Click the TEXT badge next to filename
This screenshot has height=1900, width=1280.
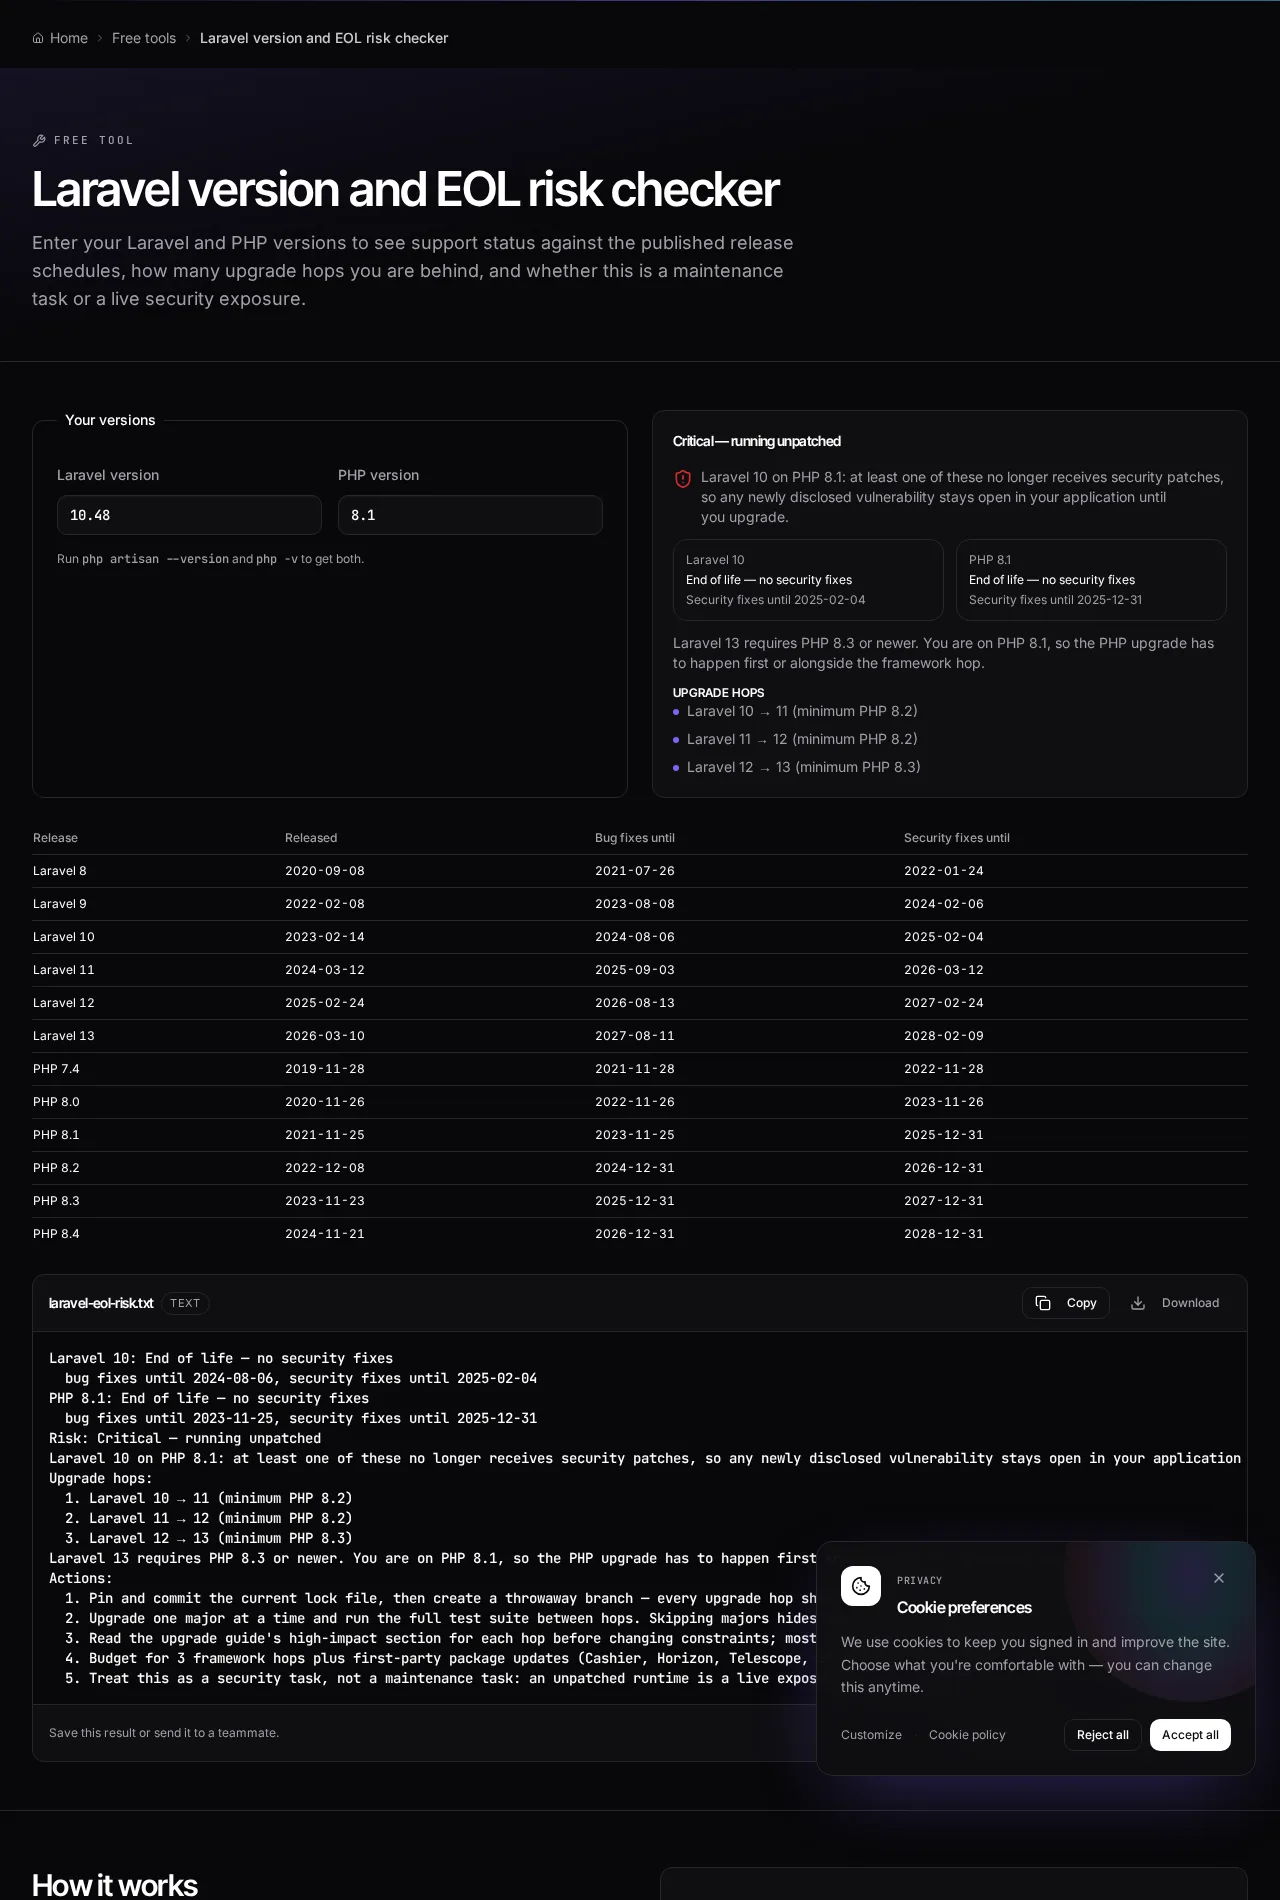185,1303
